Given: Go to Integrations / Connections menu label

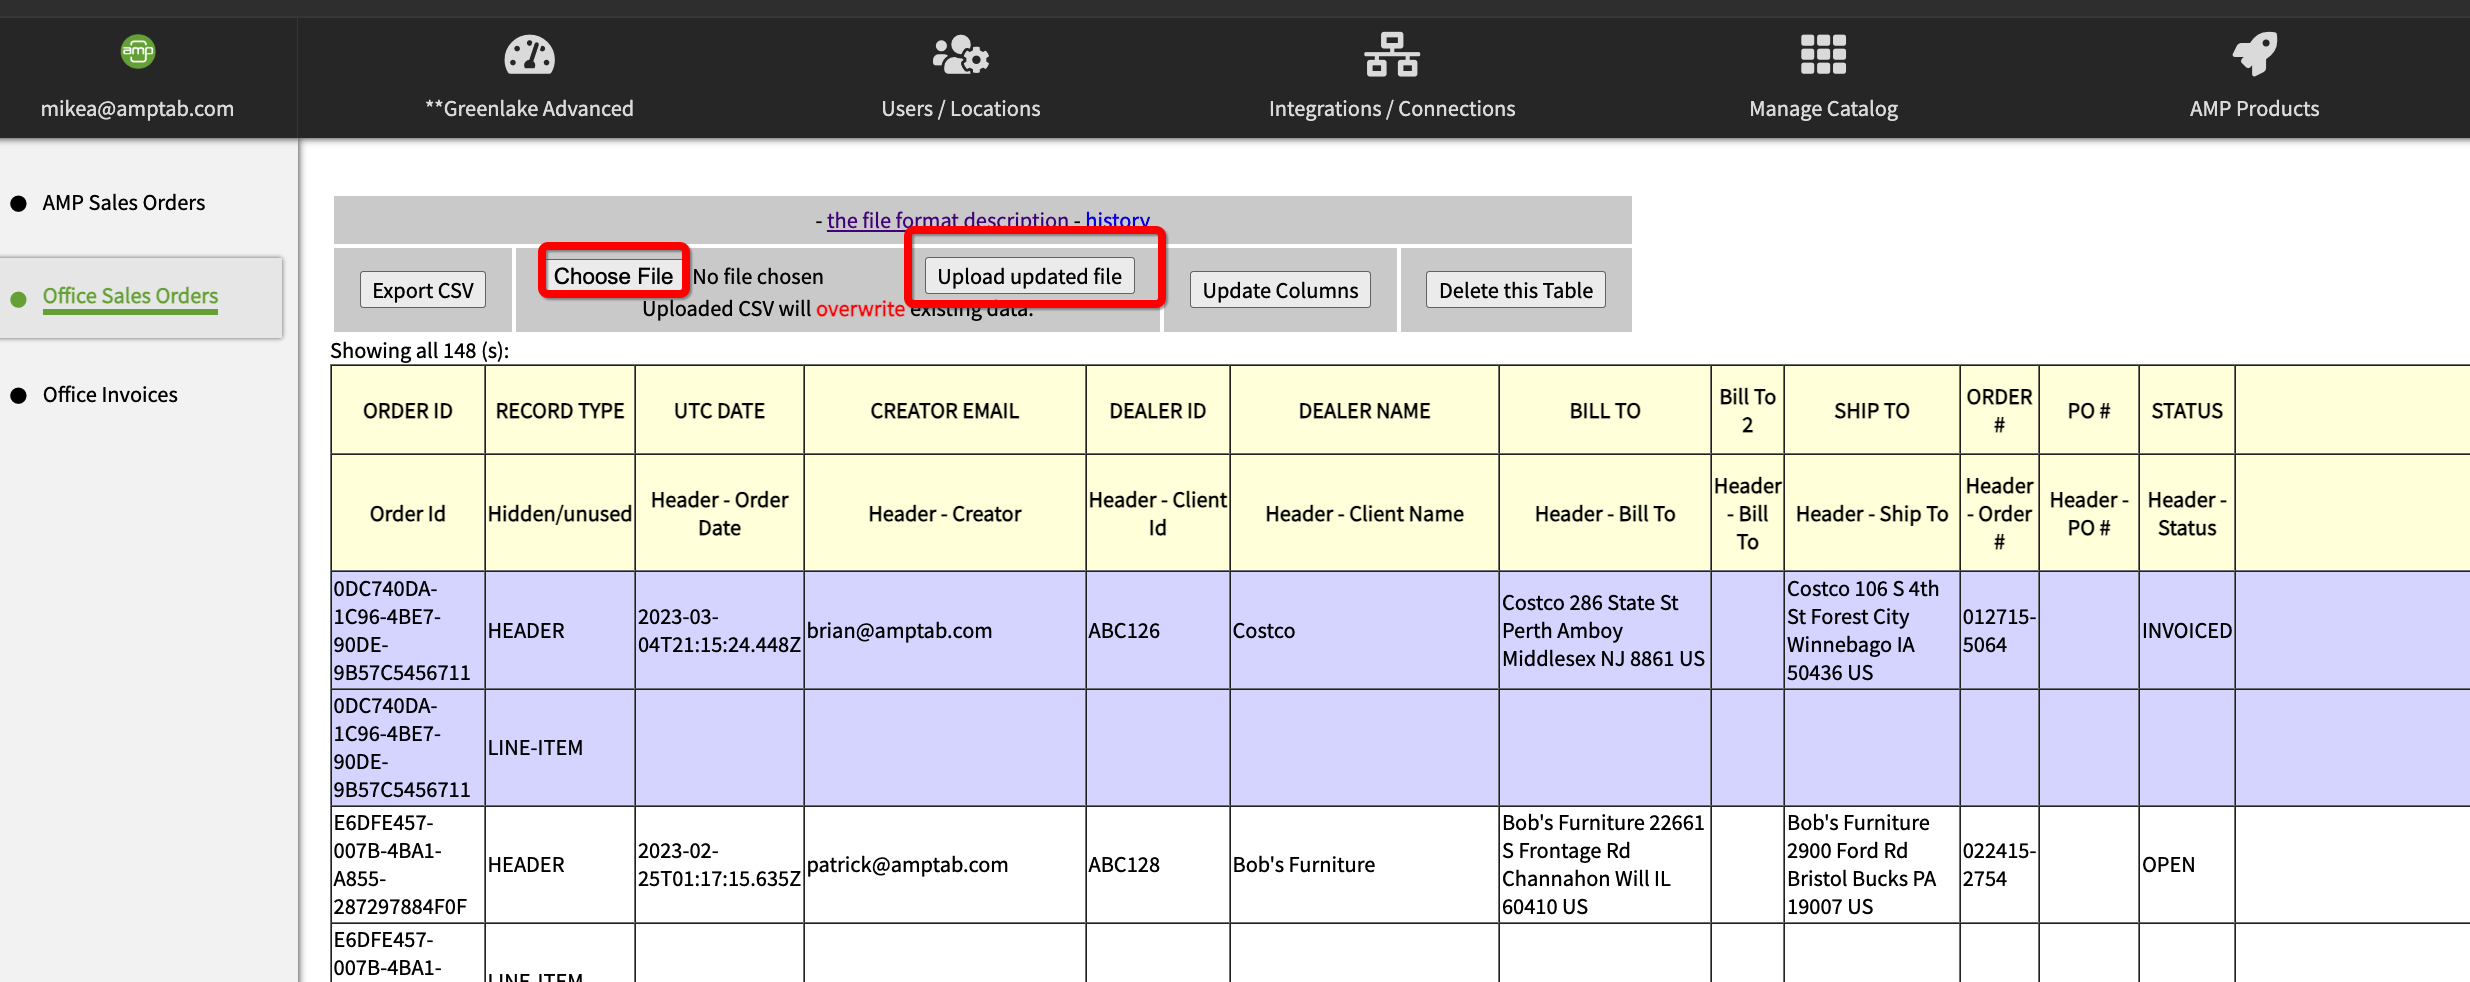Looking at the screenshot, I should click(1392, 109).
